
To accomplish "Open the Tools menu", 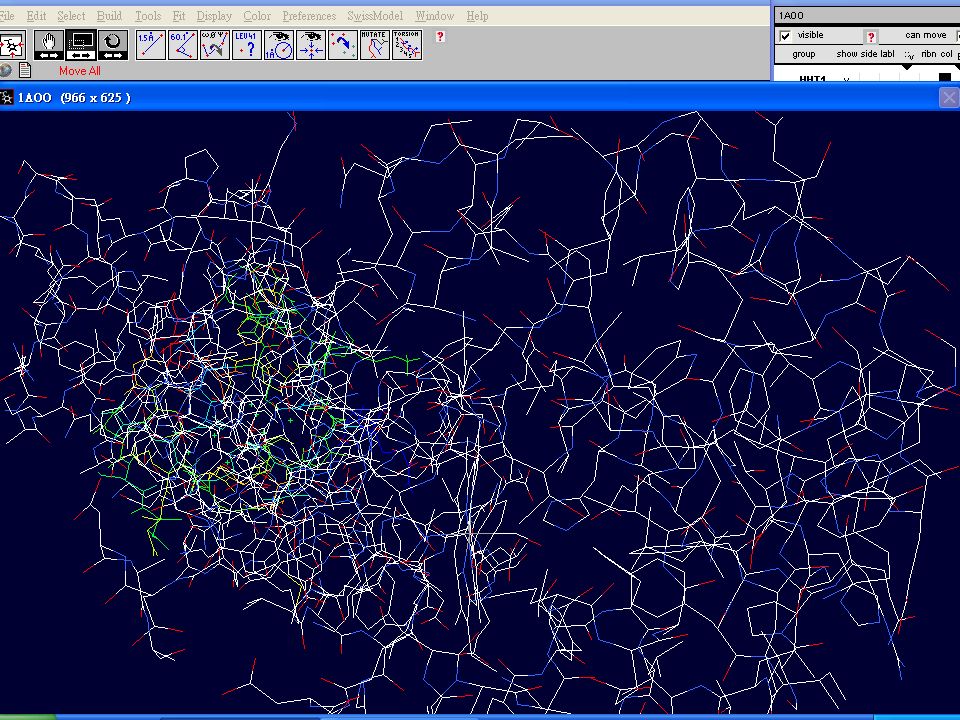I will [x=148, y=16].
